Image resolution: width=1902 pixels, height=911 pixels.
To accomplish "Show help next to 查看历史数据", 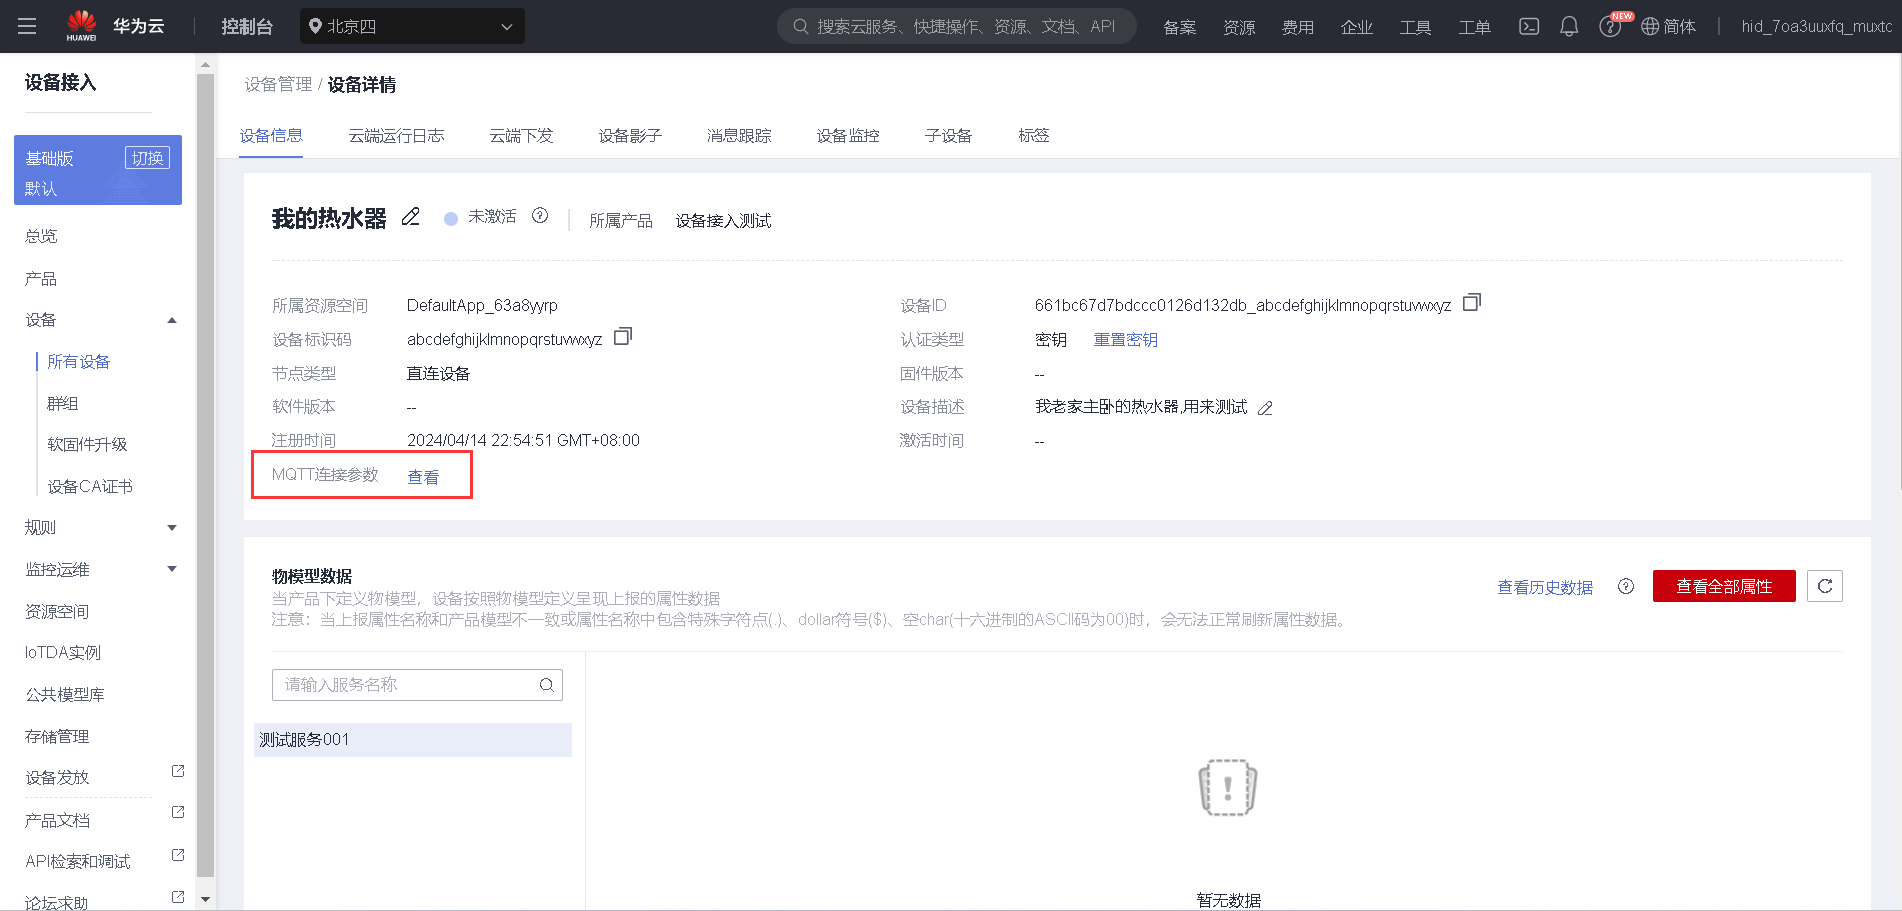I will click(x=1626, y=586).
